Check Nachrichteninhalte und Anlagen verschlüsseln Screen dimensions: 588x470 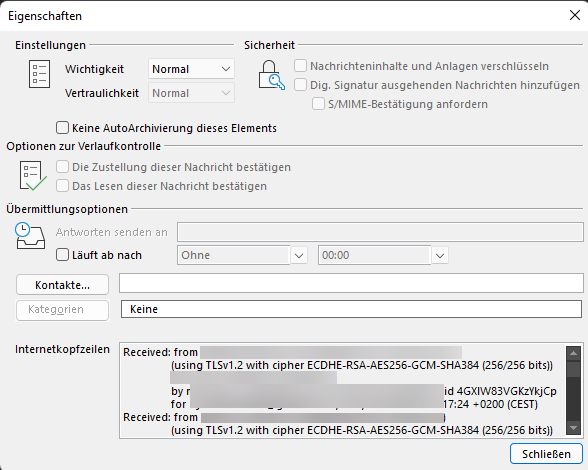(300, 66)
